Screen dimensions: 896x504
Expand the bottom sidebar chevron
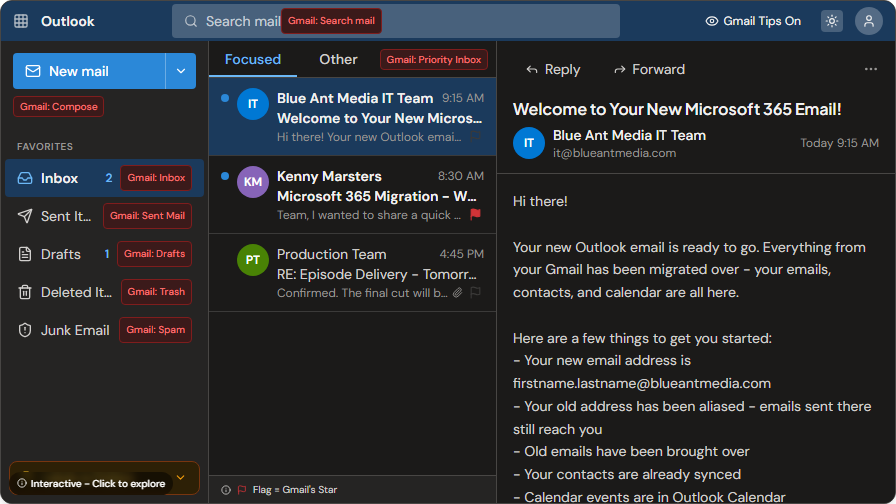click(181, 477)
